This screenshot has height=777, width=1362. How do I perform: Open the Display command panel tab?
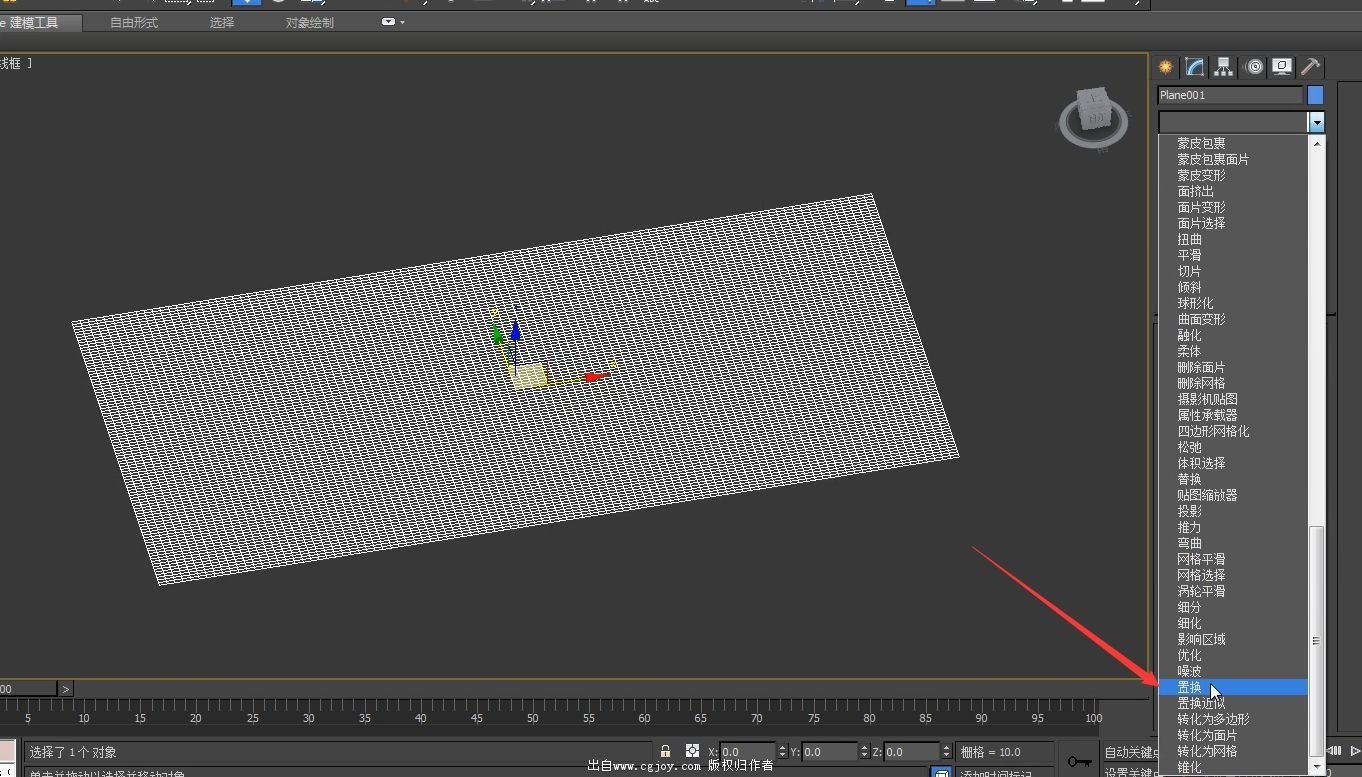point(1282,67)
